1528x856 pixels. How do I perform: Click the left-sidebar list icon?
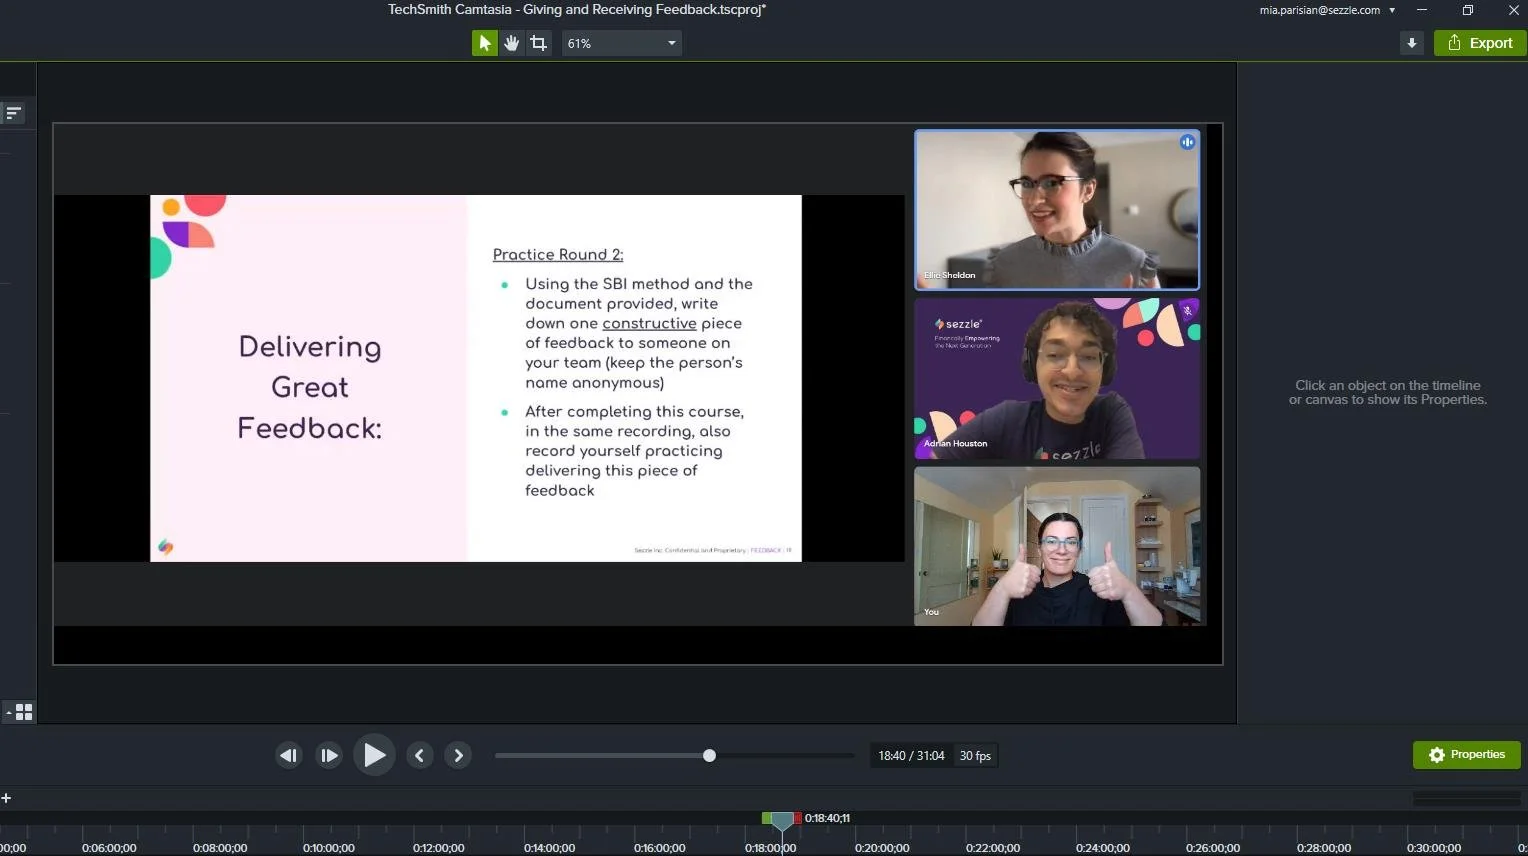pyautogui.click(x=14, y=113)
